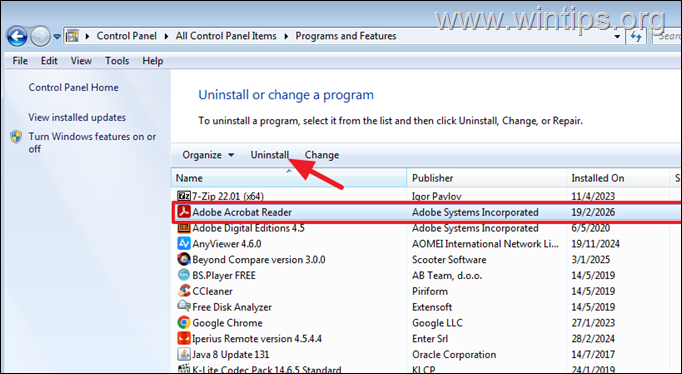682x374 pixels.
Task: Click the Refresh button beside address bar
Action: [x=636, y=37]
